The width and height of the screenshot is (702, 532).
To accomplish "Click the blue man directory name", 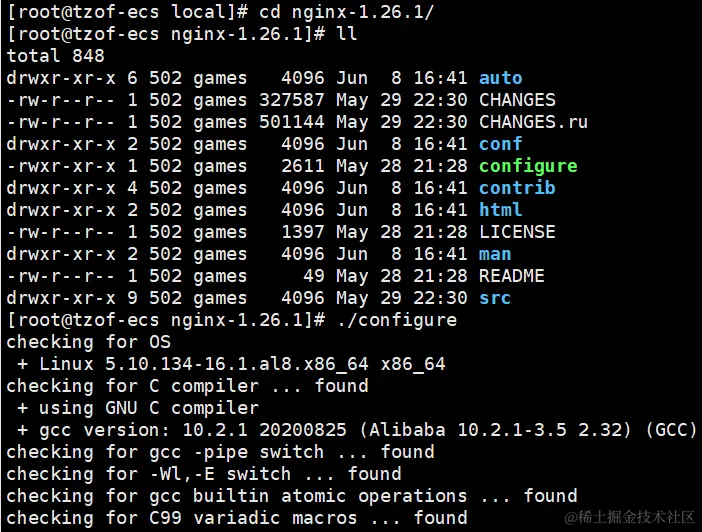I will tap(495, 254).
